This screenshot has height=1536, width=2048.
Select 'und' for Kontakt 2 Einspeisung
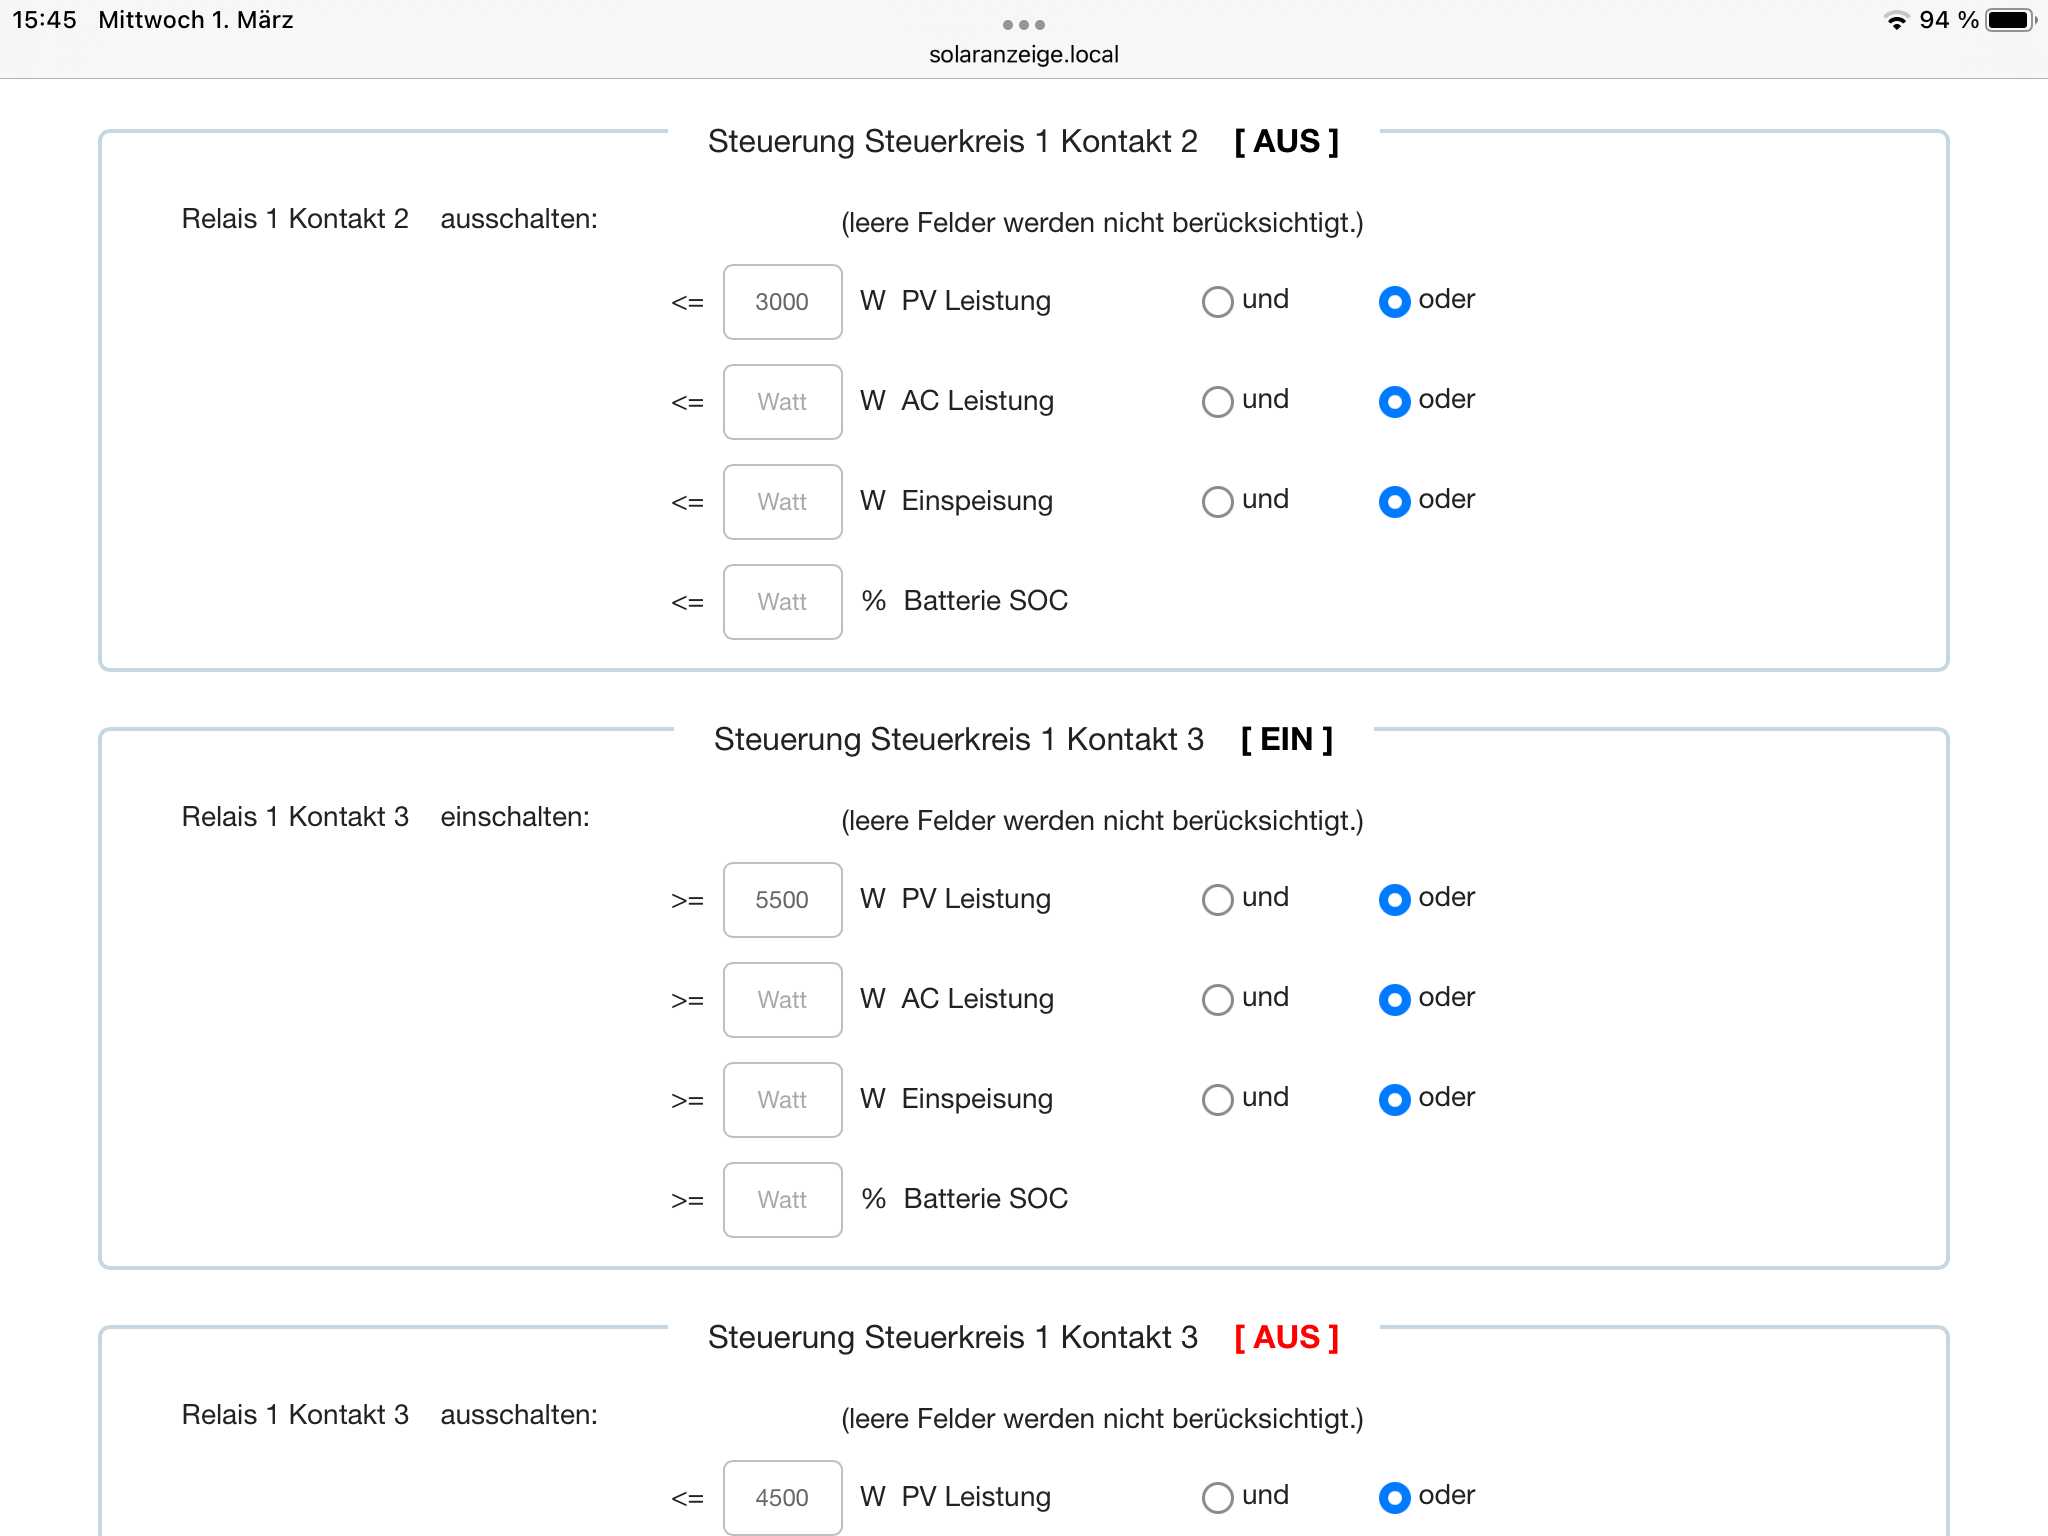[1217, 502]
